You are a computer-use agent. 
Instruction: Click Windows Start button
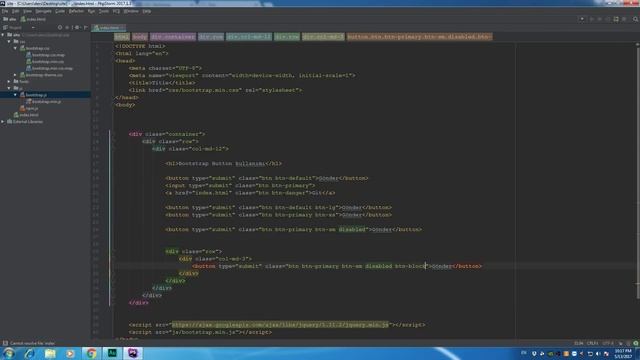pos(9,353)
